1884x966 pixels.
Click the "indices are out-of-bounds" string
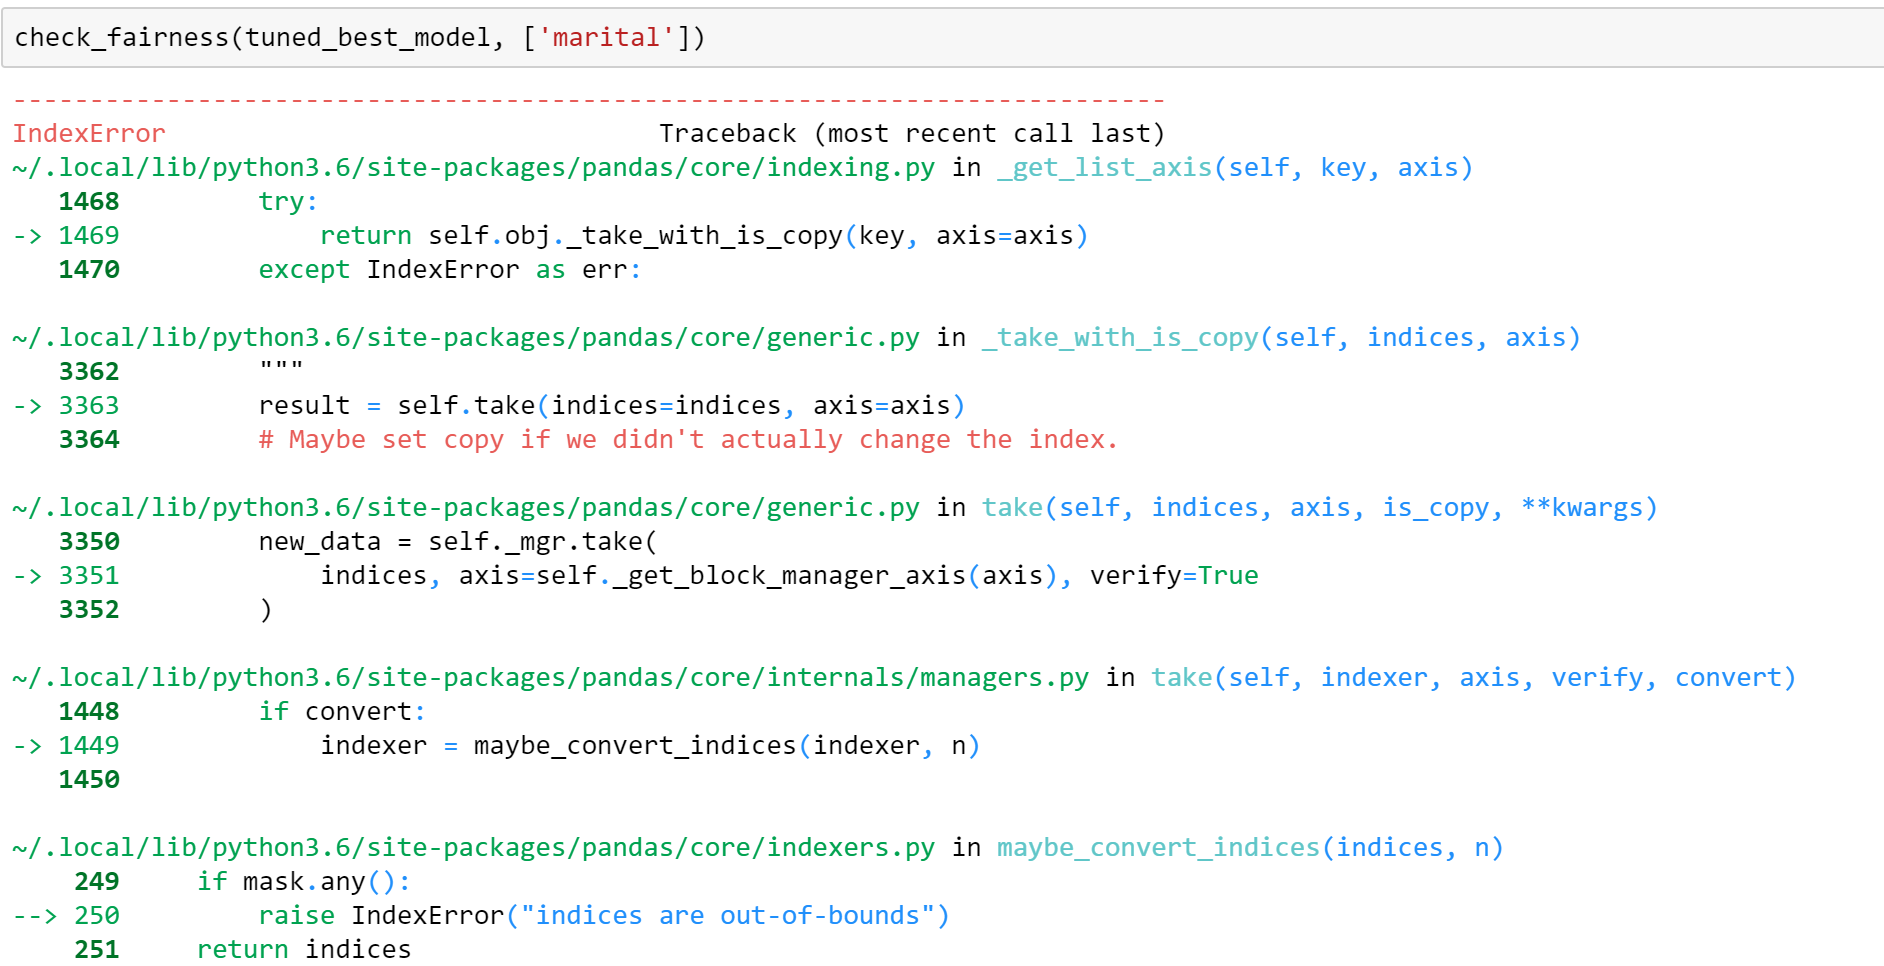727,916
